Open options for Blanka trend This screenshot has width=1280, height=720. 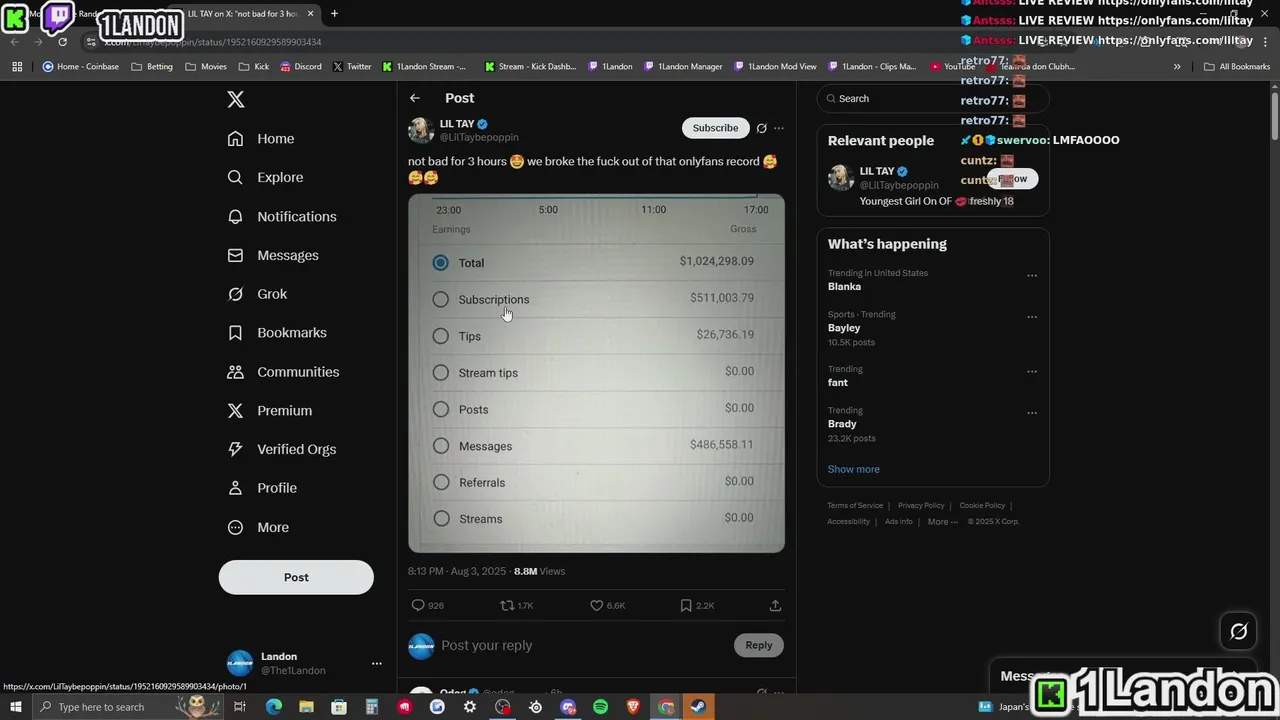point(1032,276)
